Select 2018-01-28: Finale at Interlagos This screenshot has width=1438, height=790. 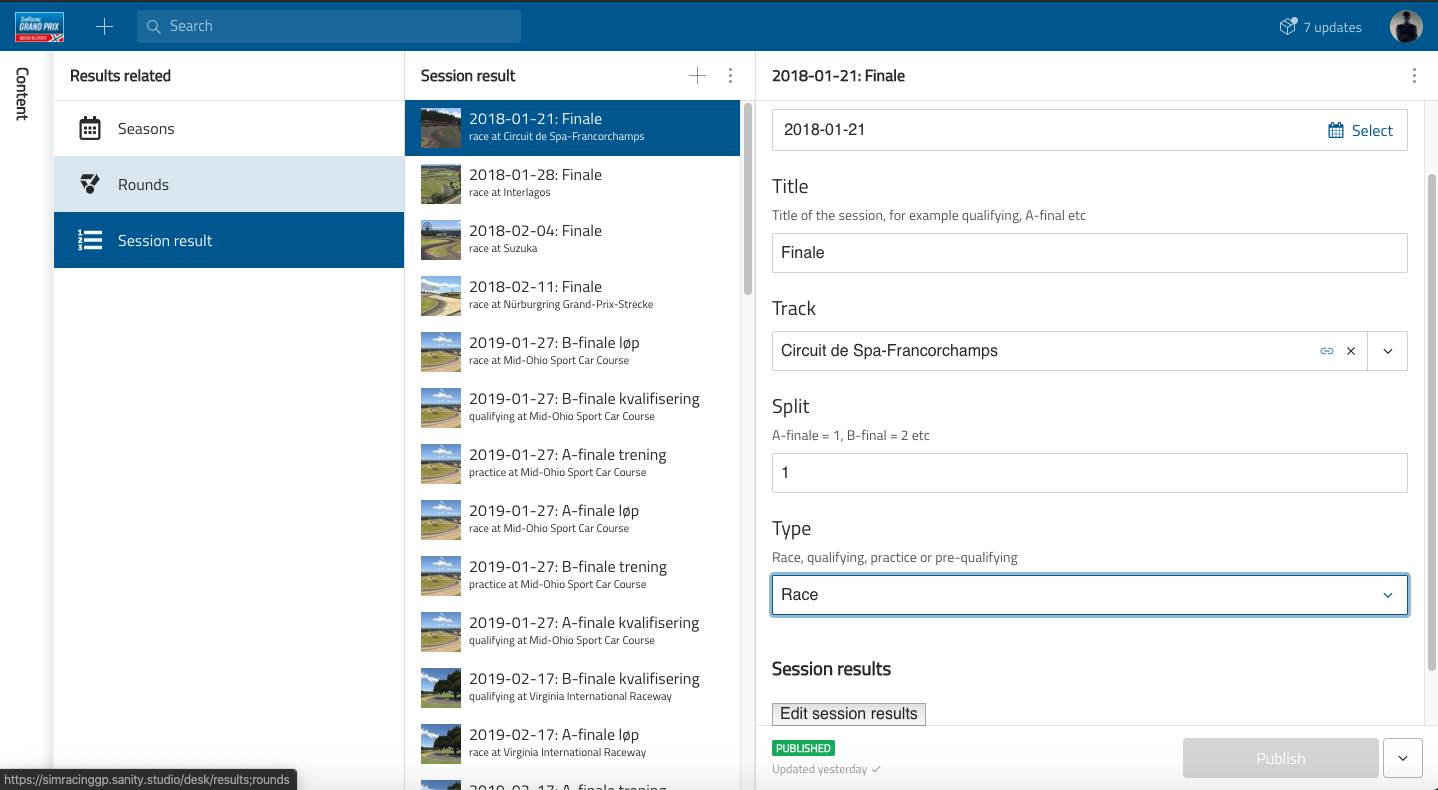click(x=572, y=183)
